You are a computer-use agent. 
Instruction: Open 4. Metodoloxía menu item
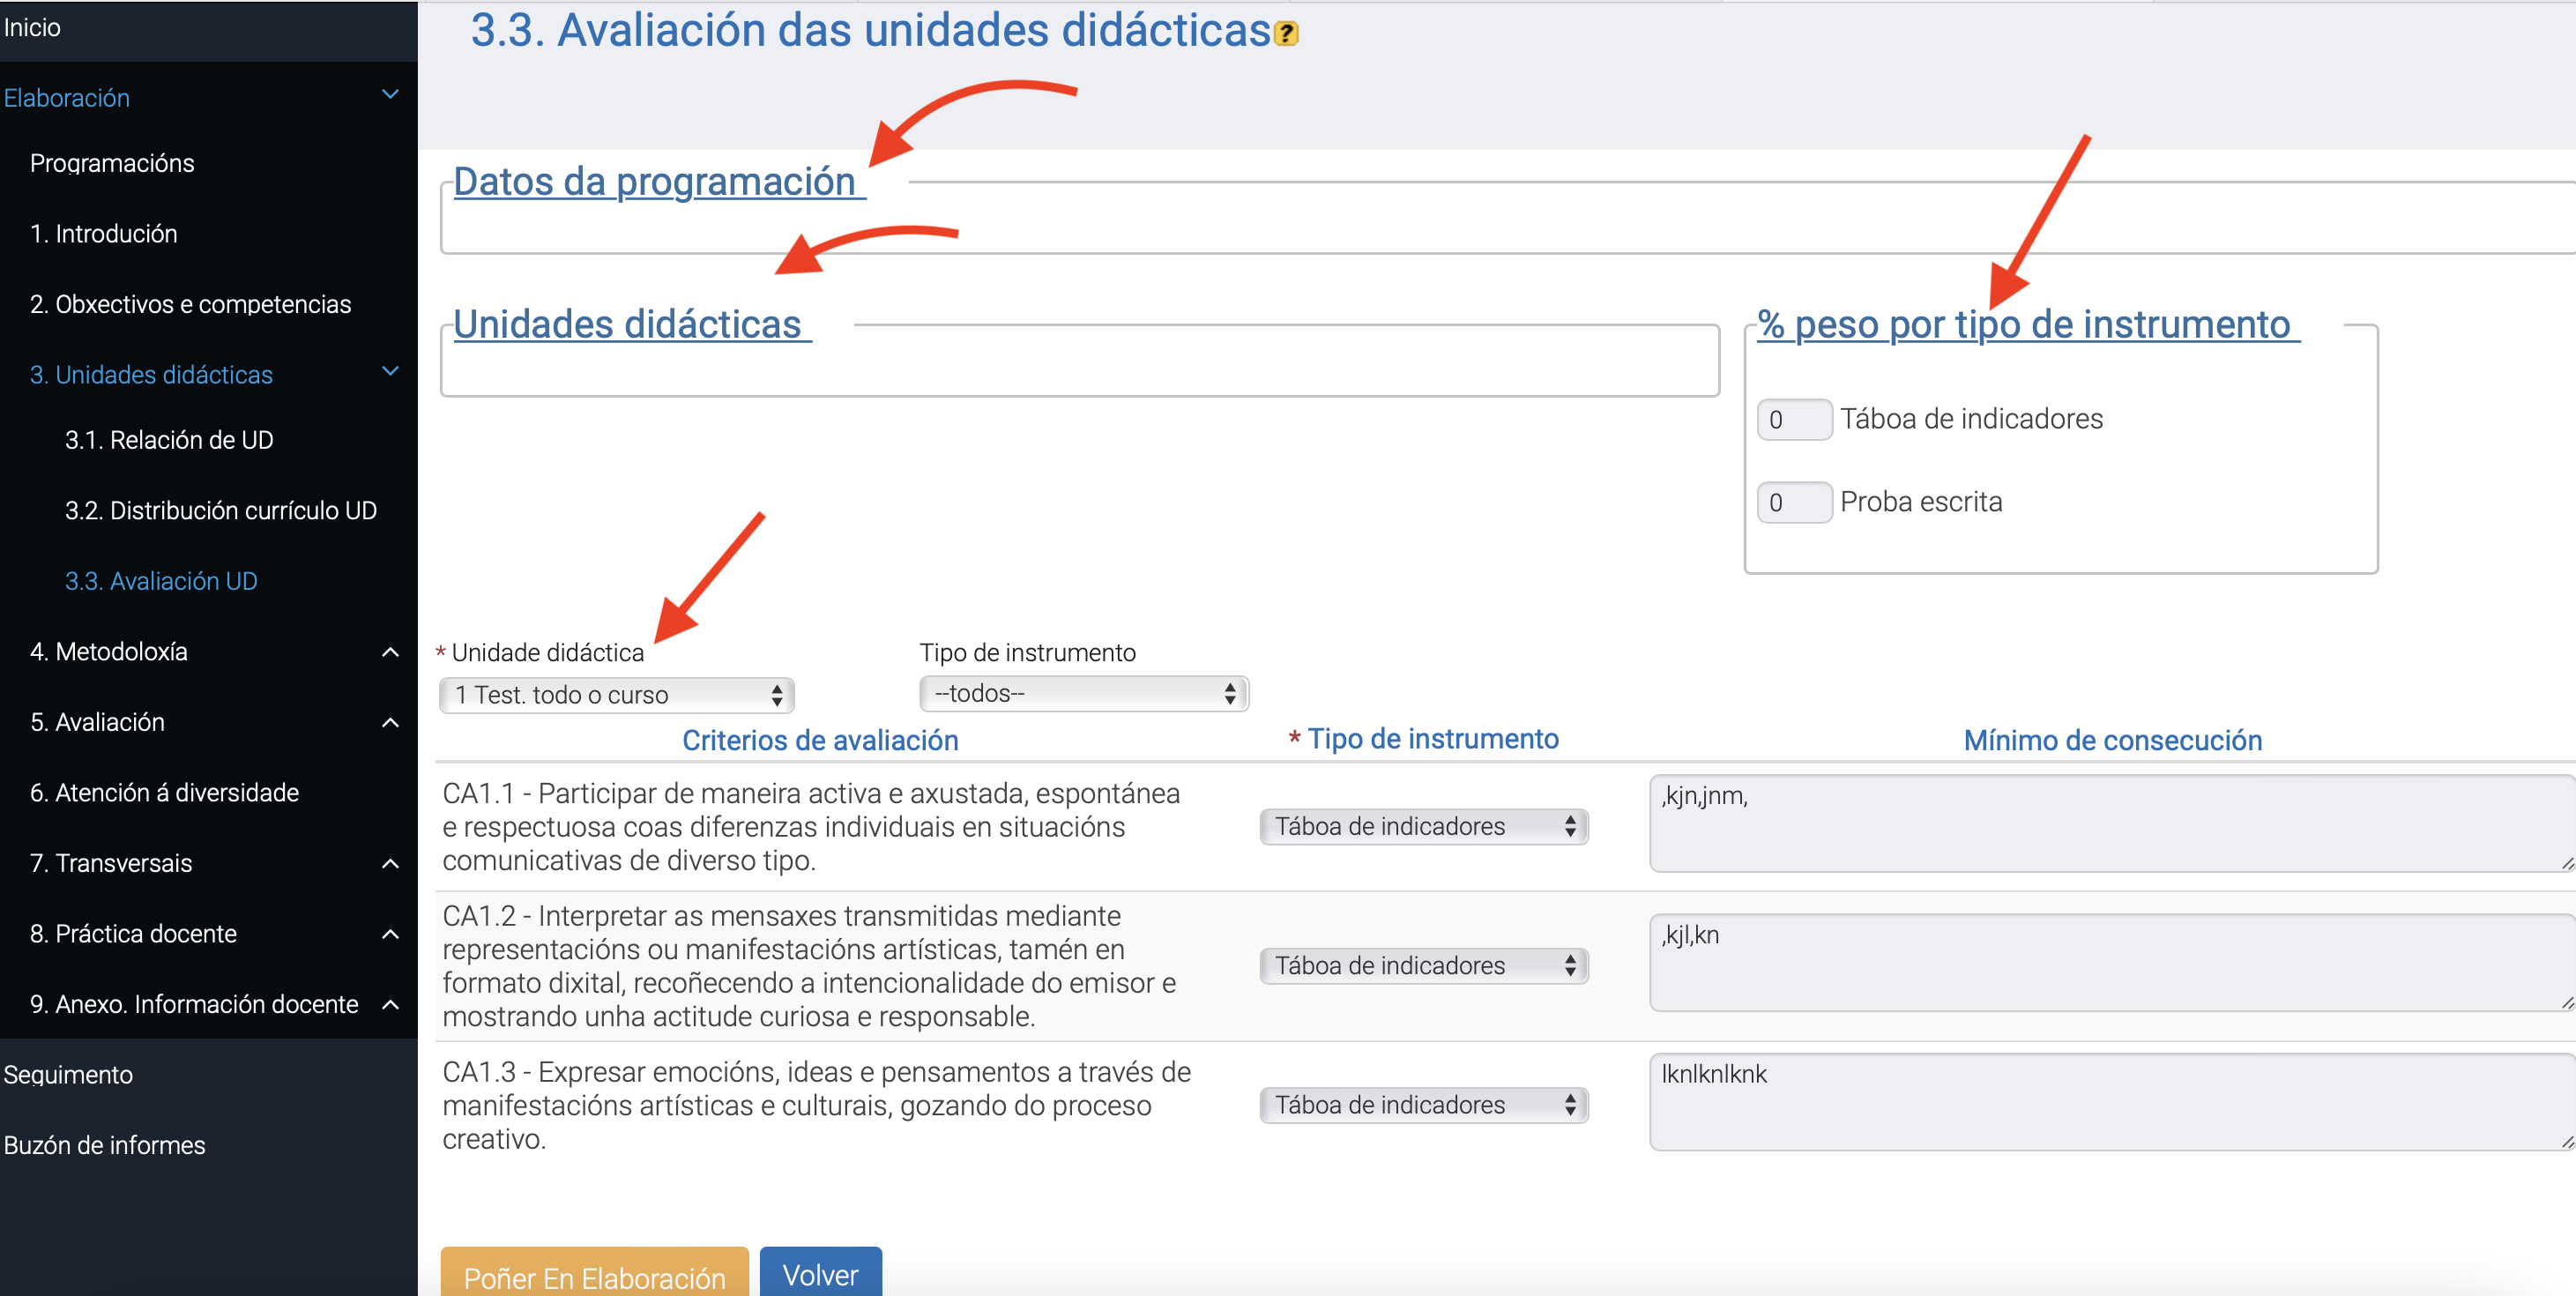109,652
